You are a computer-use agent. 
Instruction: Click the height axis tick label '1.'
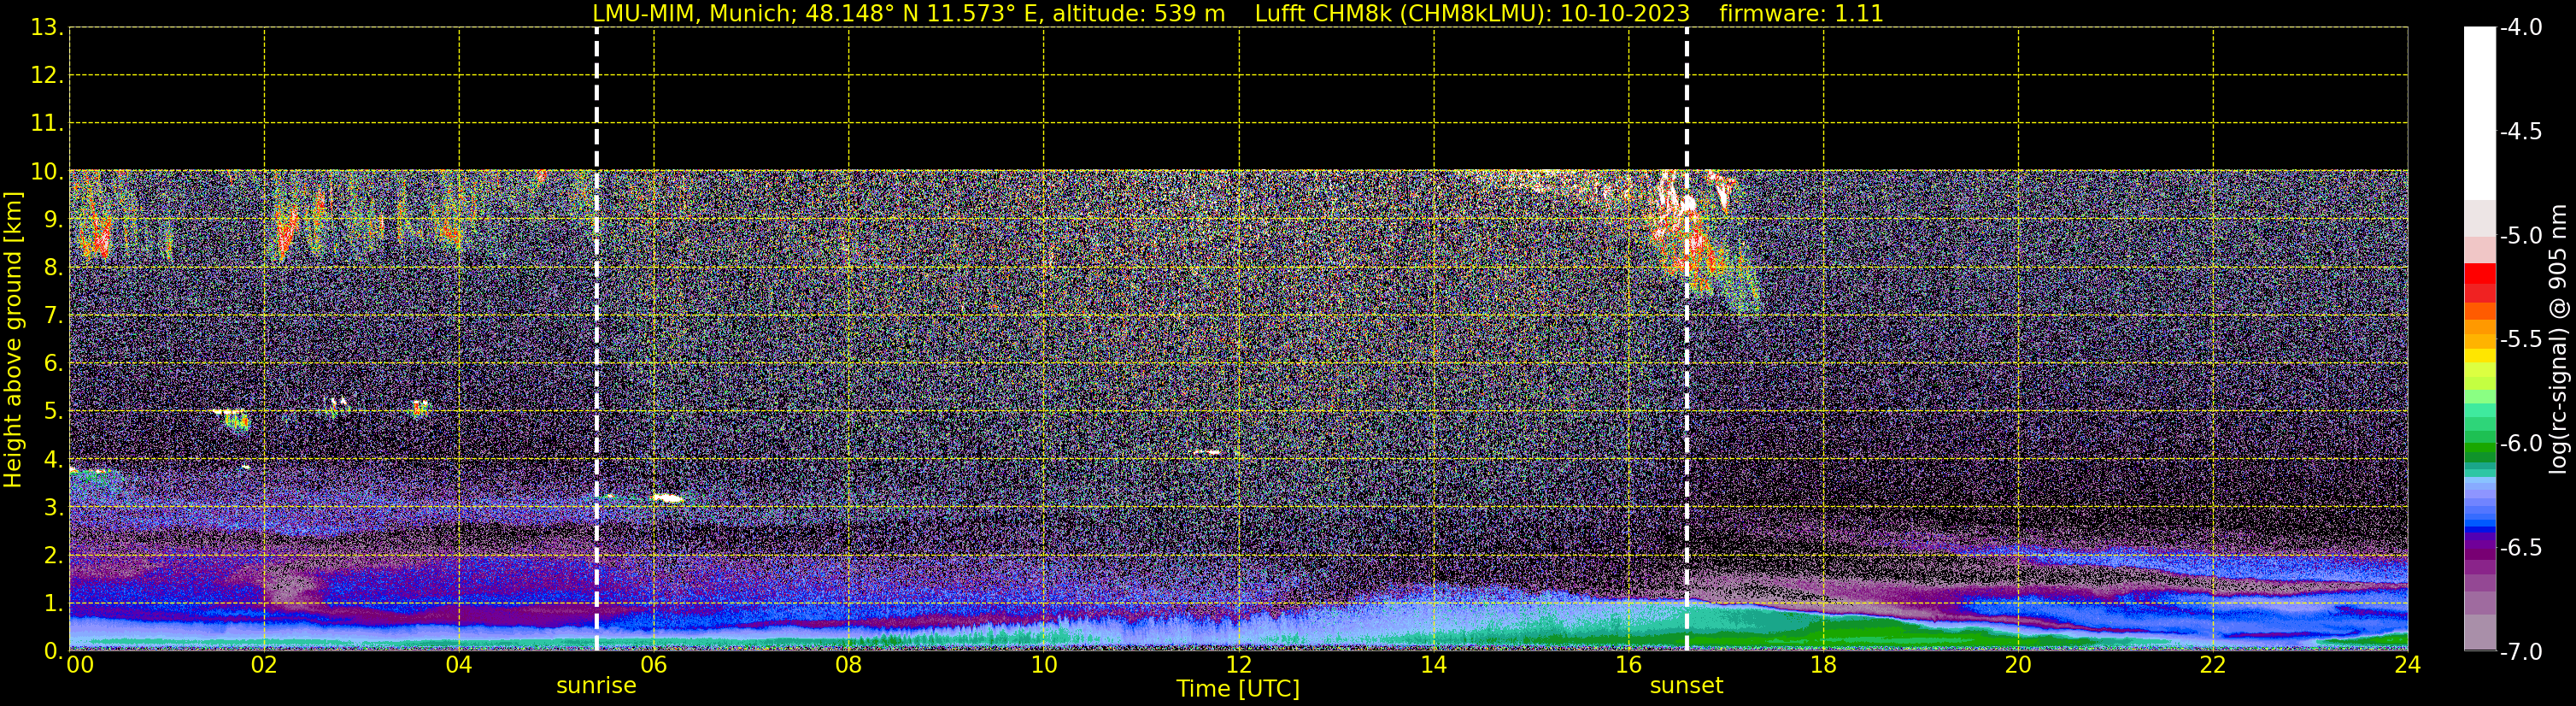(x=53, y=604)
